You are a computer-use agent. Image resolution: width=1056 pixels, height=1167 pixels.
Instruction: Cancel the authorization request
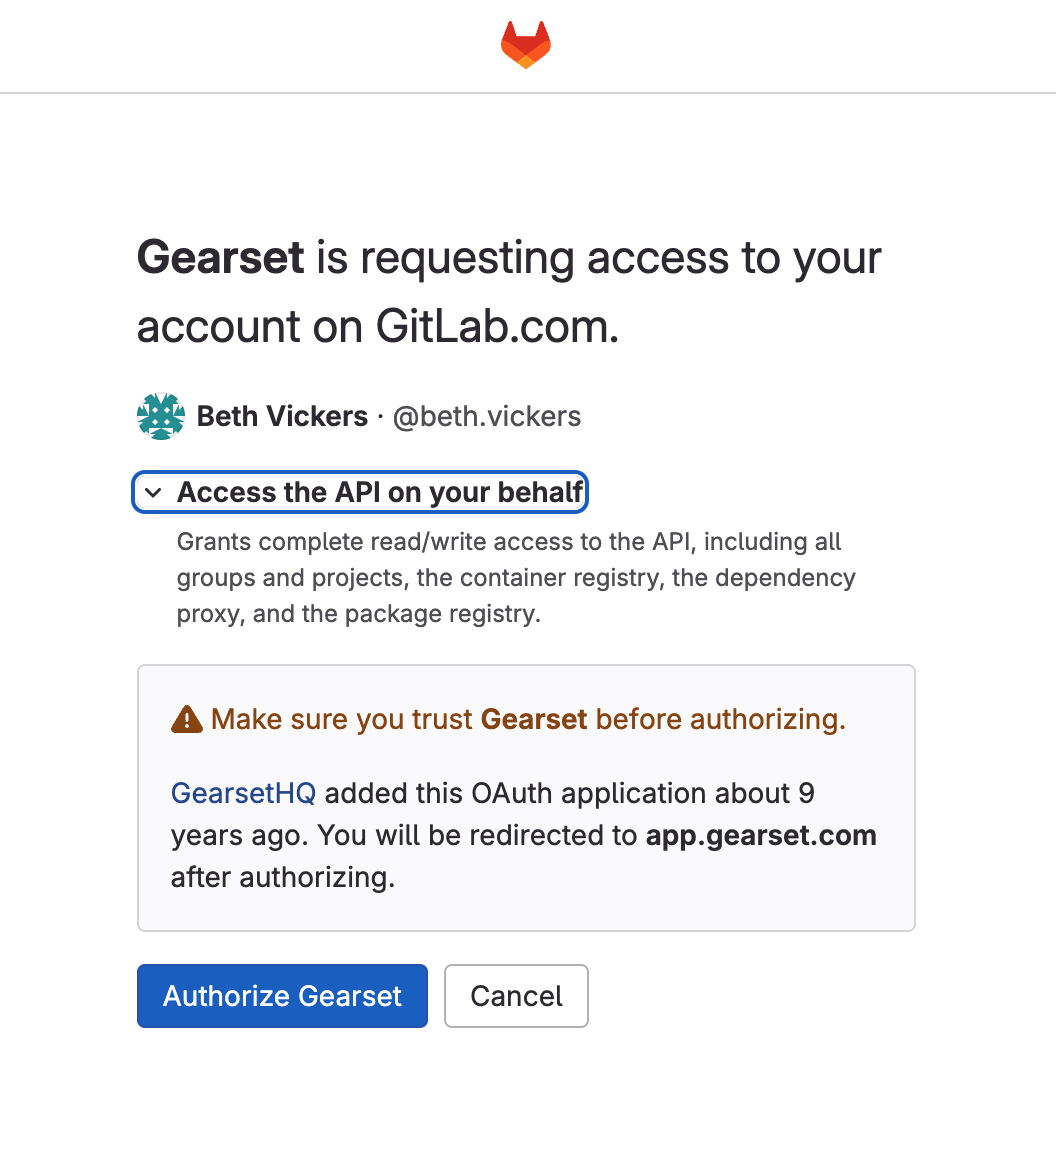pos(516,996)
